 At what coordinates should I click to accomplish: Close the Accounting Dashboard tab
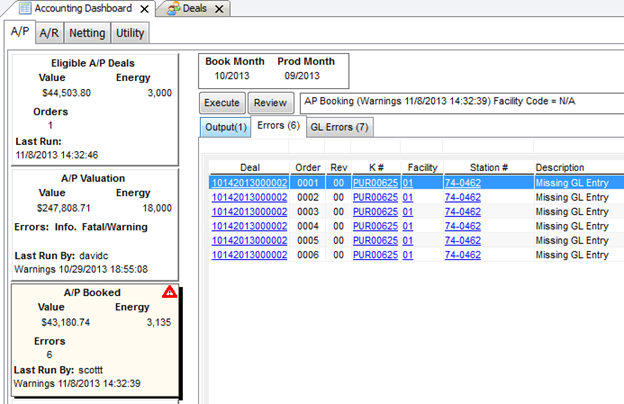click(x=145, y=8)
